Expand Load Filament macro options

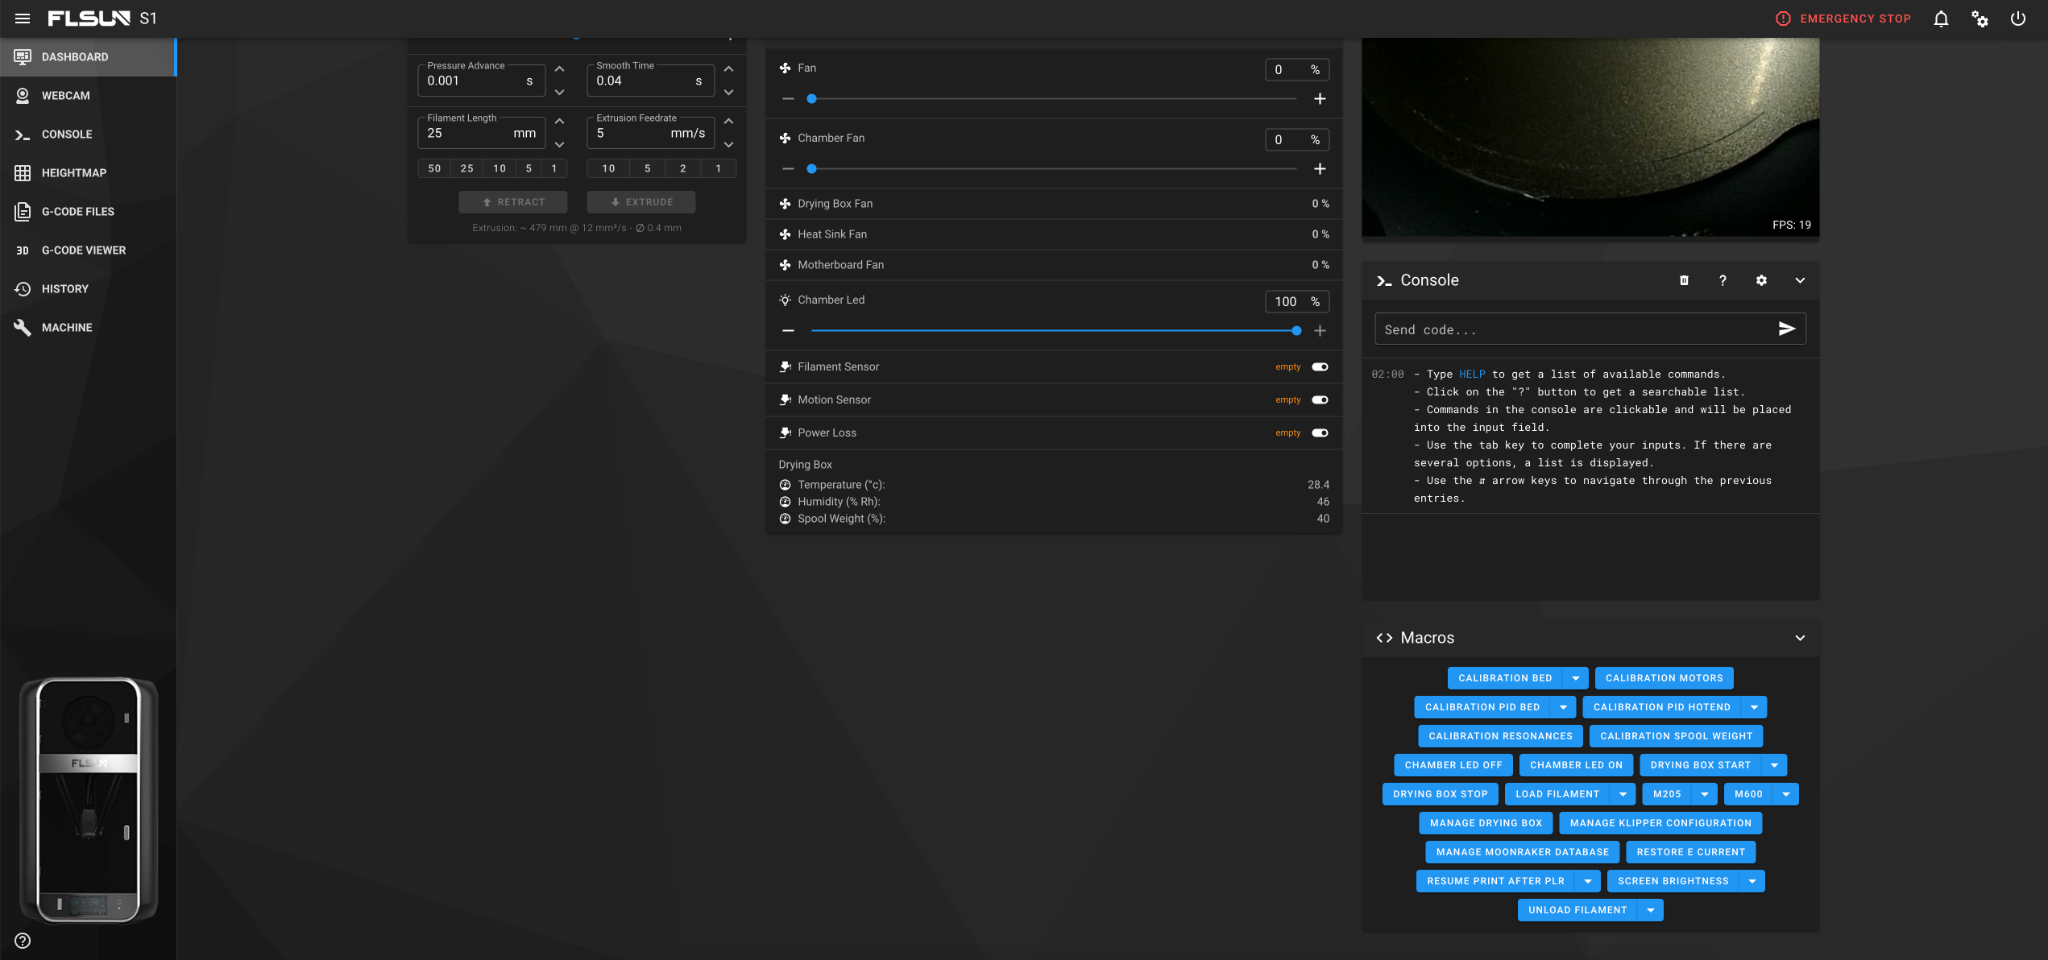(x=1622, y=794)
